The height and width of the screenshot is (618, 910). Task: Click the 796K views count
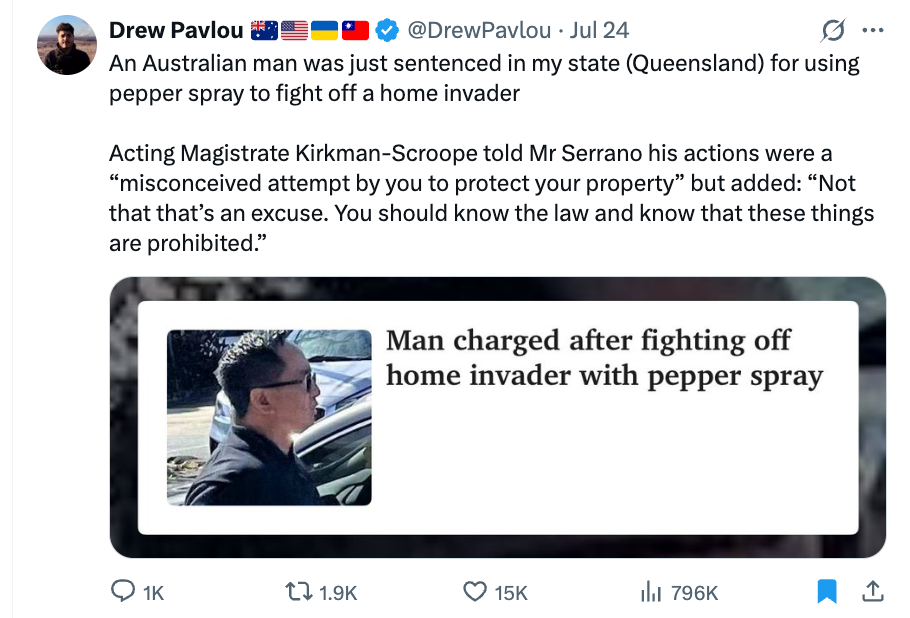(x=694, y=593)
